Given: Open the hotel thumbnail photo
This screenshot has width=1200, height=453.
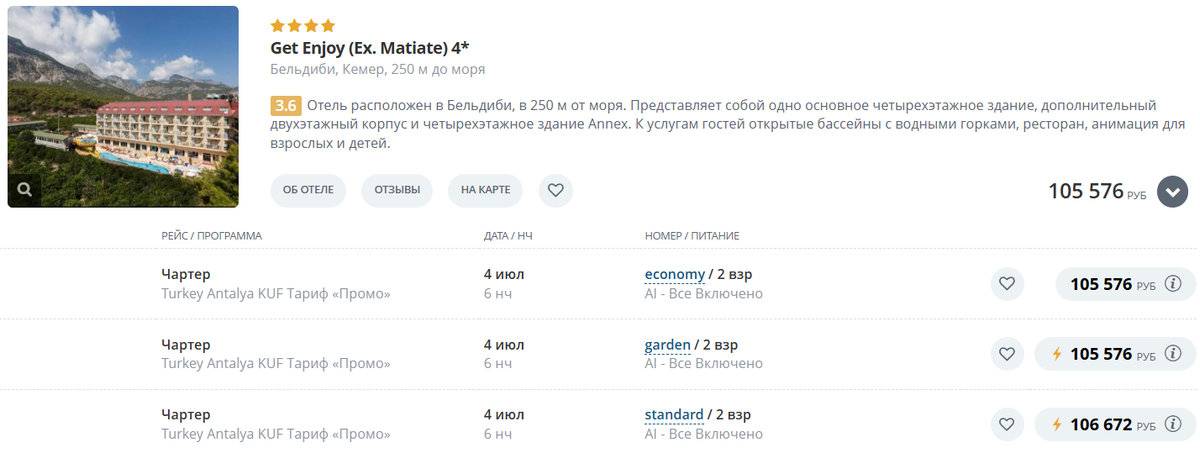Looking at the screenshot, I should 123,107.
